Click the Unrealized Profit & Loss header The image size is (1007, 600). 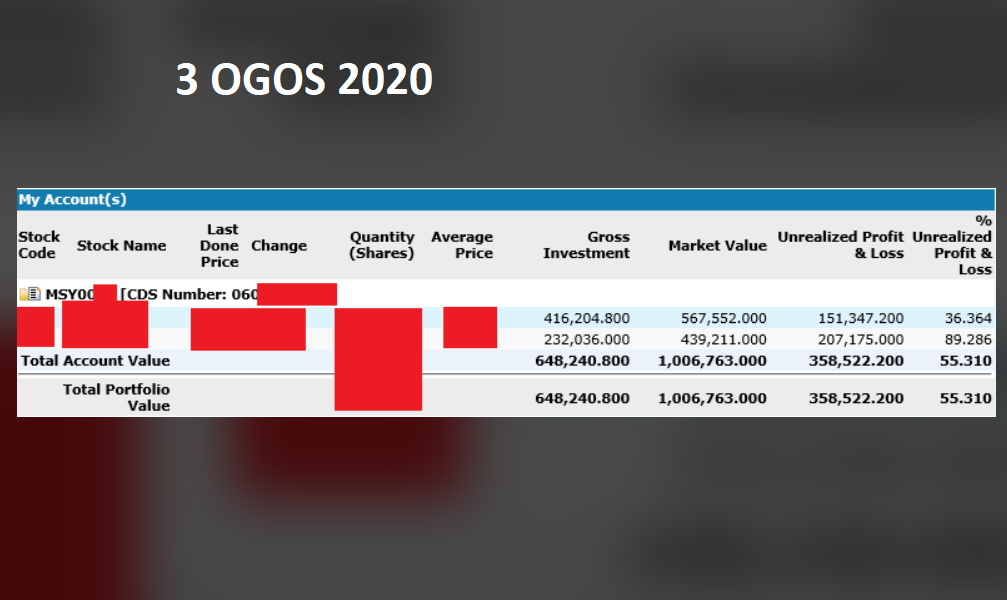coord(840,245)
